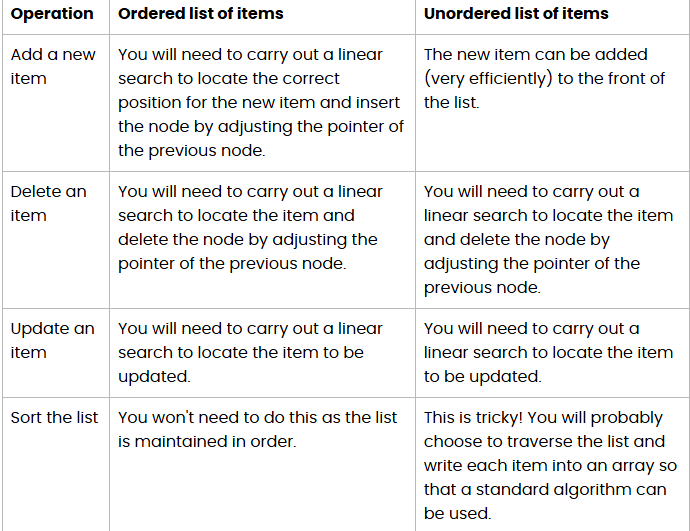The height and width of the screenshot is (531, 690).
Task: Select the 'Update an item' row label
Action: pyautogui.click(x=52, y=340)
